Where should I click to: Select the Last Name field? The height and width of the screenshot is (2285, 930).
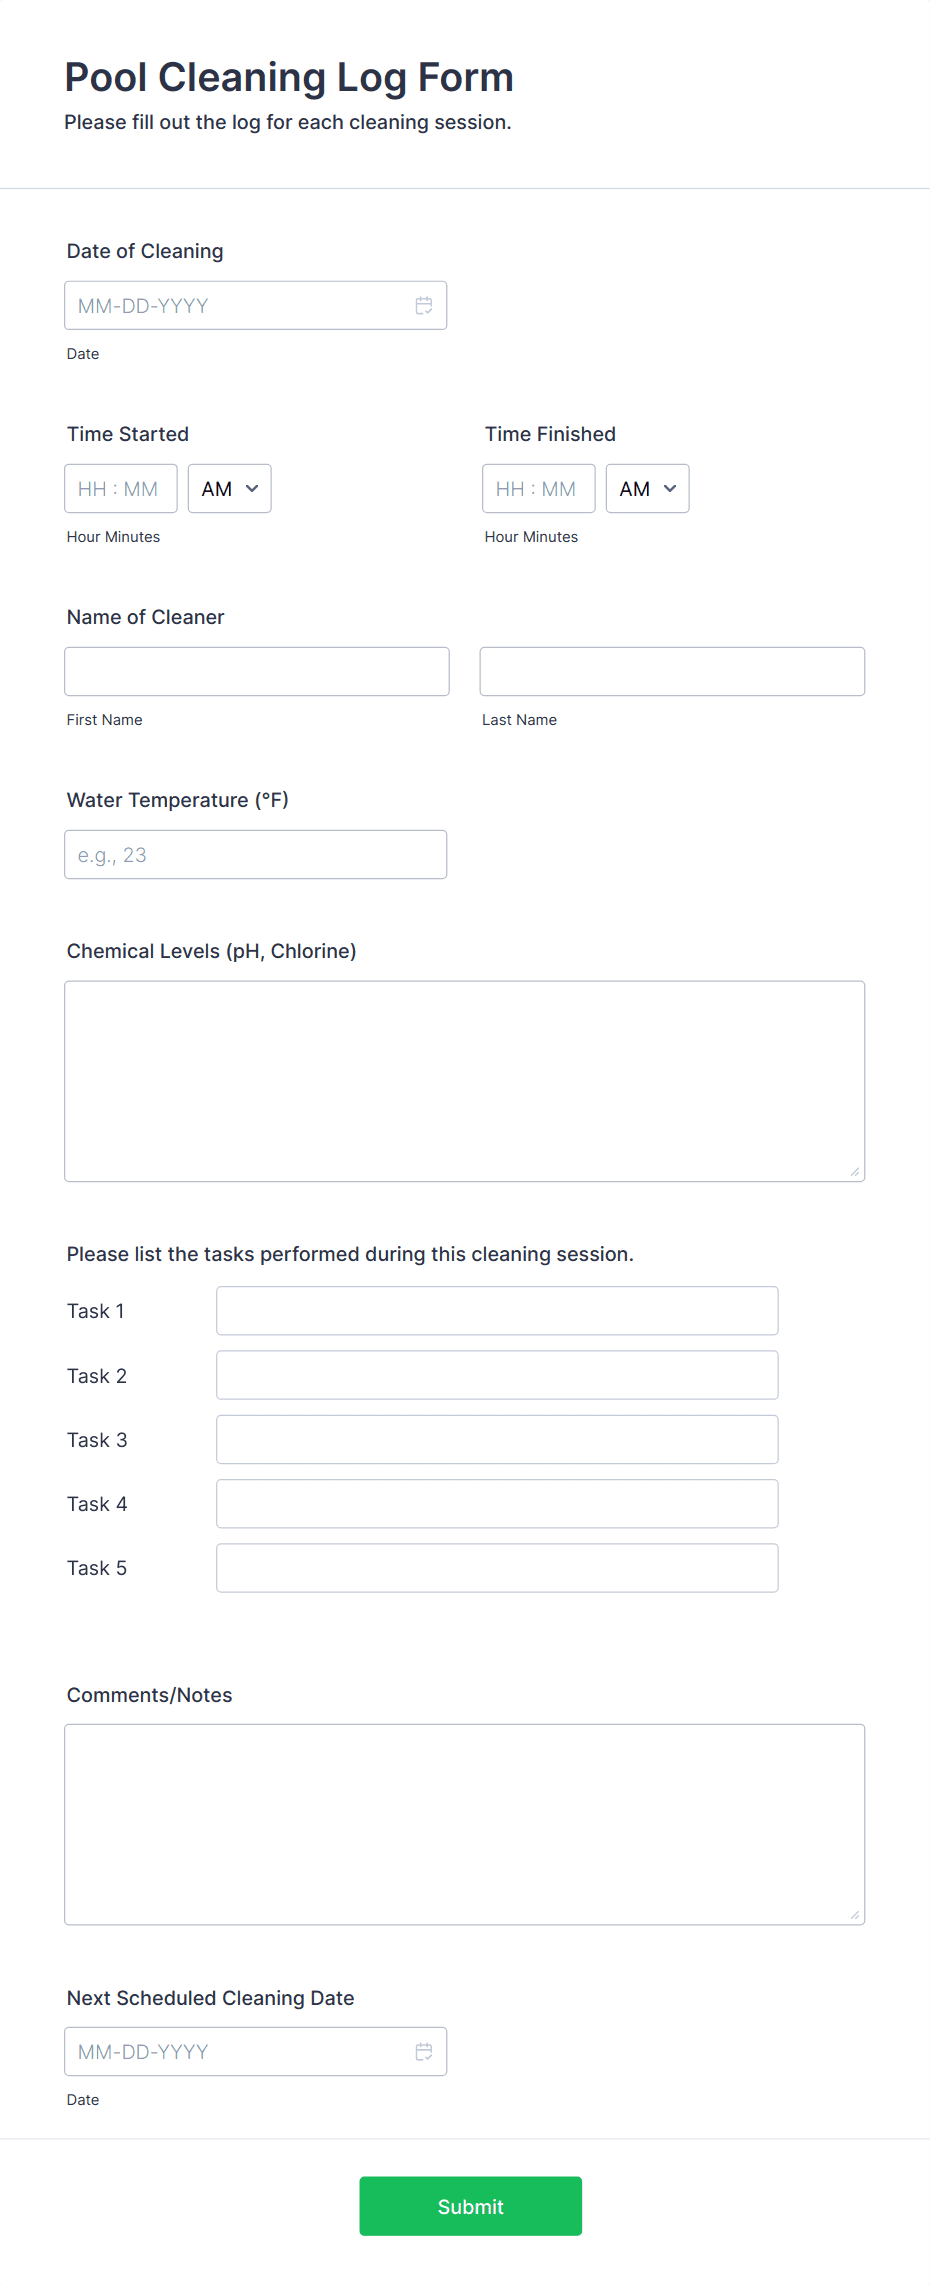coord(672,671)
